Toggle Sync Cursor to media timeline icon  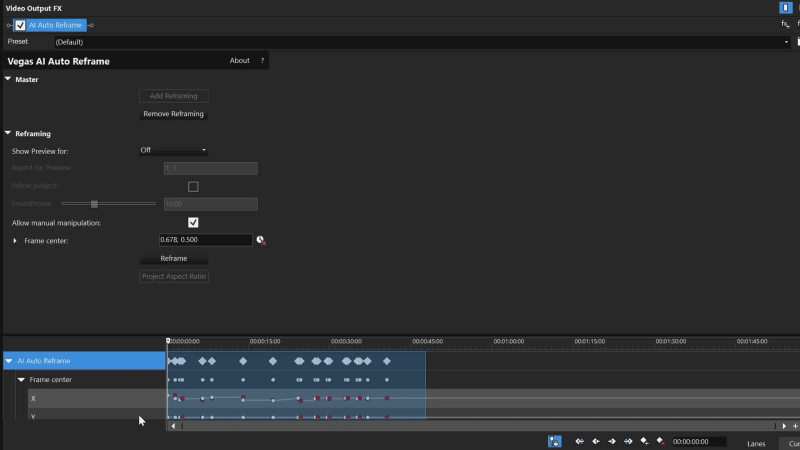[555, 441]
